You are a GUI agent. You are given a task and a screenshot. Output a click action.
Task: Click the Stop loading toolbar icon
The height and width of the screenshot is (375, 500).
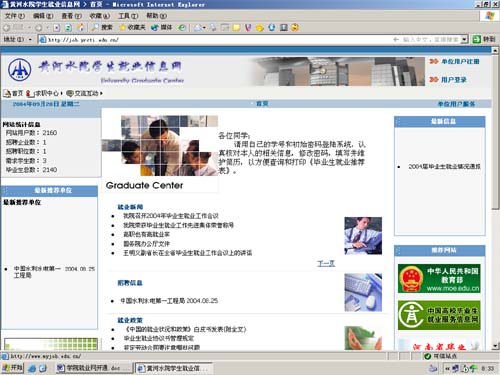pos(56,28)
